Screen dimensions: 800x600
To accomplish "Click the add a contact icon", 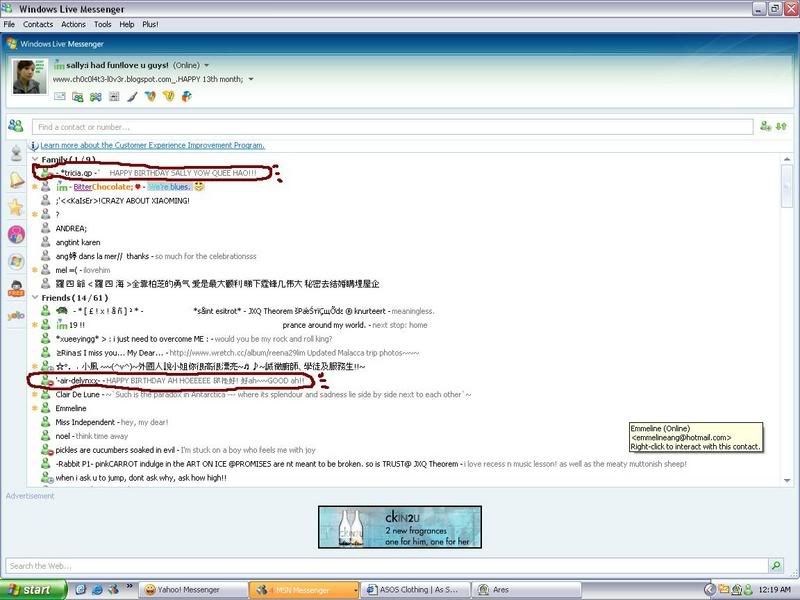I will 765,126.
